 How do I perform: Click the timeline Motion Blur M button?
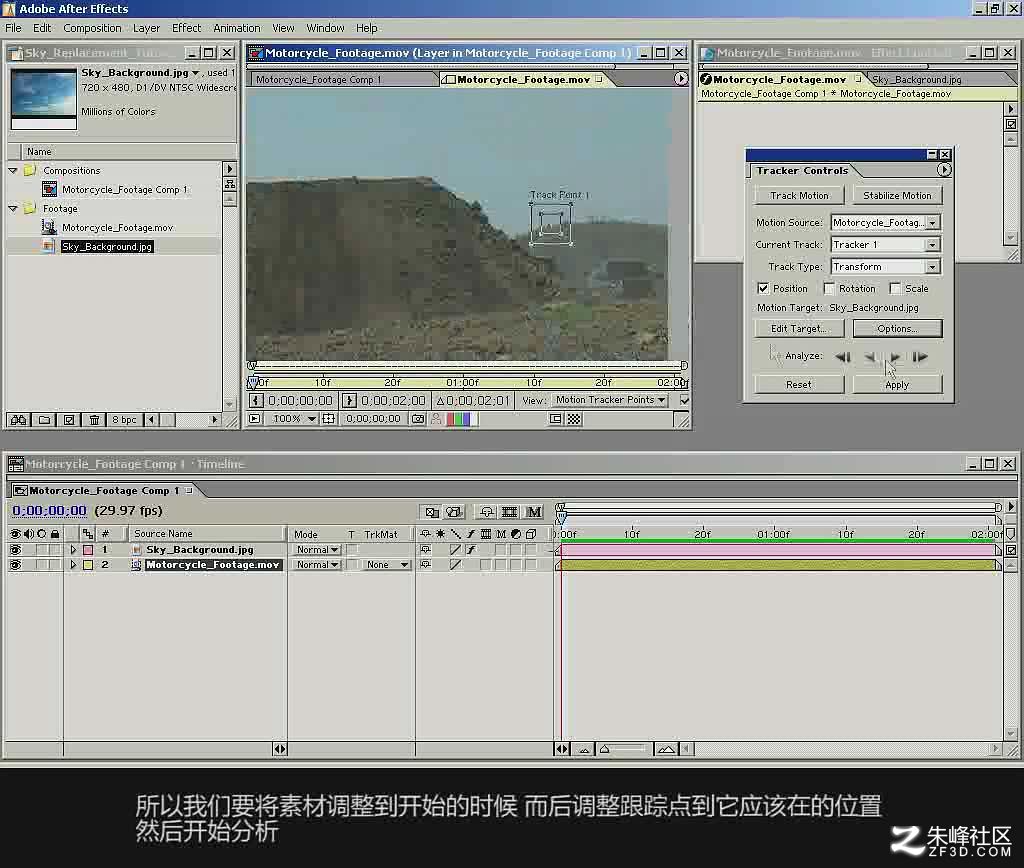(534, 512)
